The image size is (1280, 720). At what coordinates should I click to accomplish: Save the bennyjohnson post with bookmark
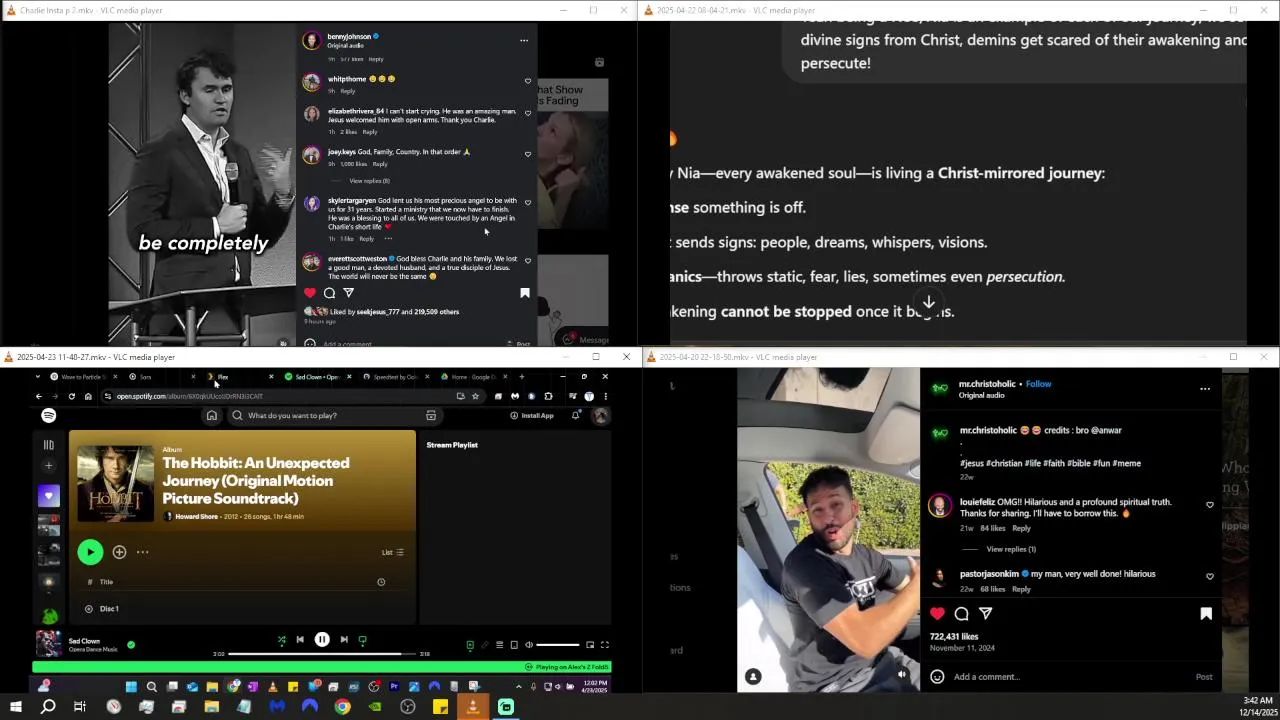click(525, 293)
